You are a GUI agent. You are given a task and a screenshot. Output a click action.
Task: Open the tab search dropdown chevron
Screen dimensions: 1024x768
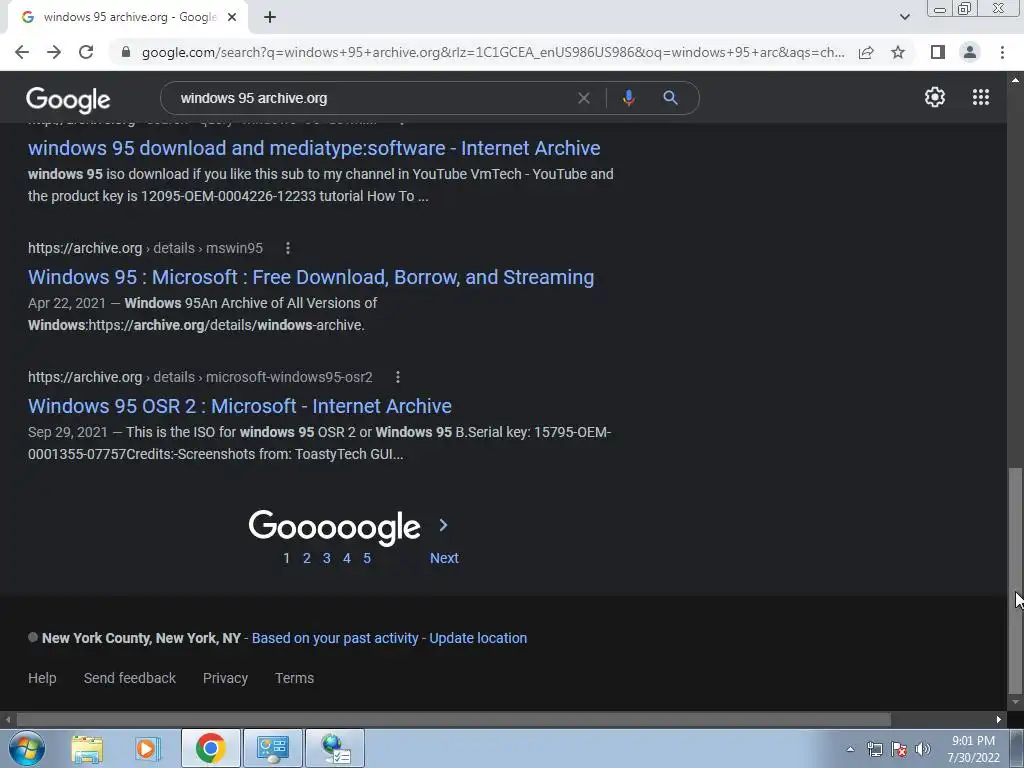coord(904,17)
